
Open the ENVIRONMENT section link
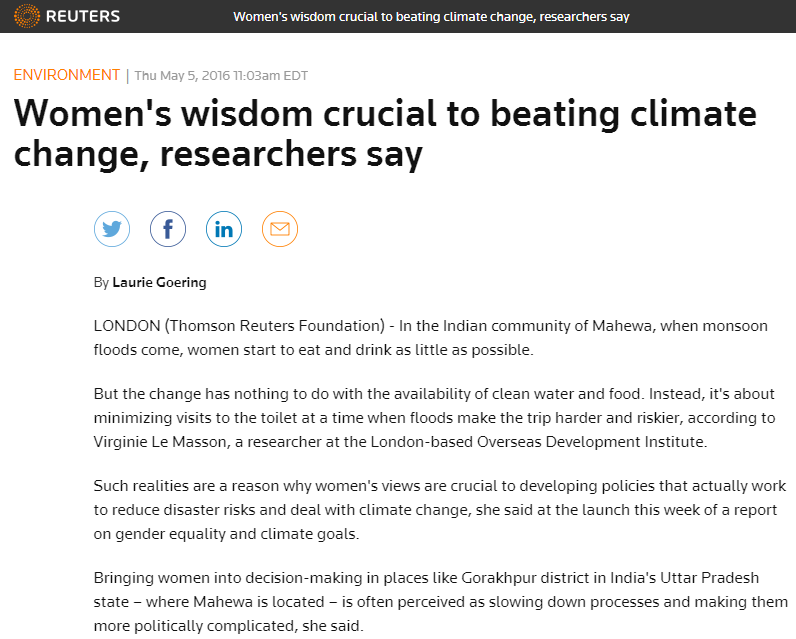67,75
